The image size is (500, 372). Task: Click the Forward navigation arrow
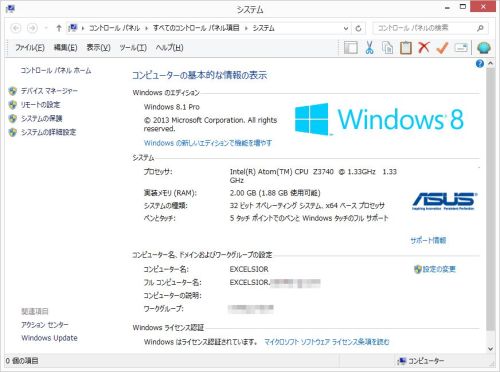(x=32, y=28)
